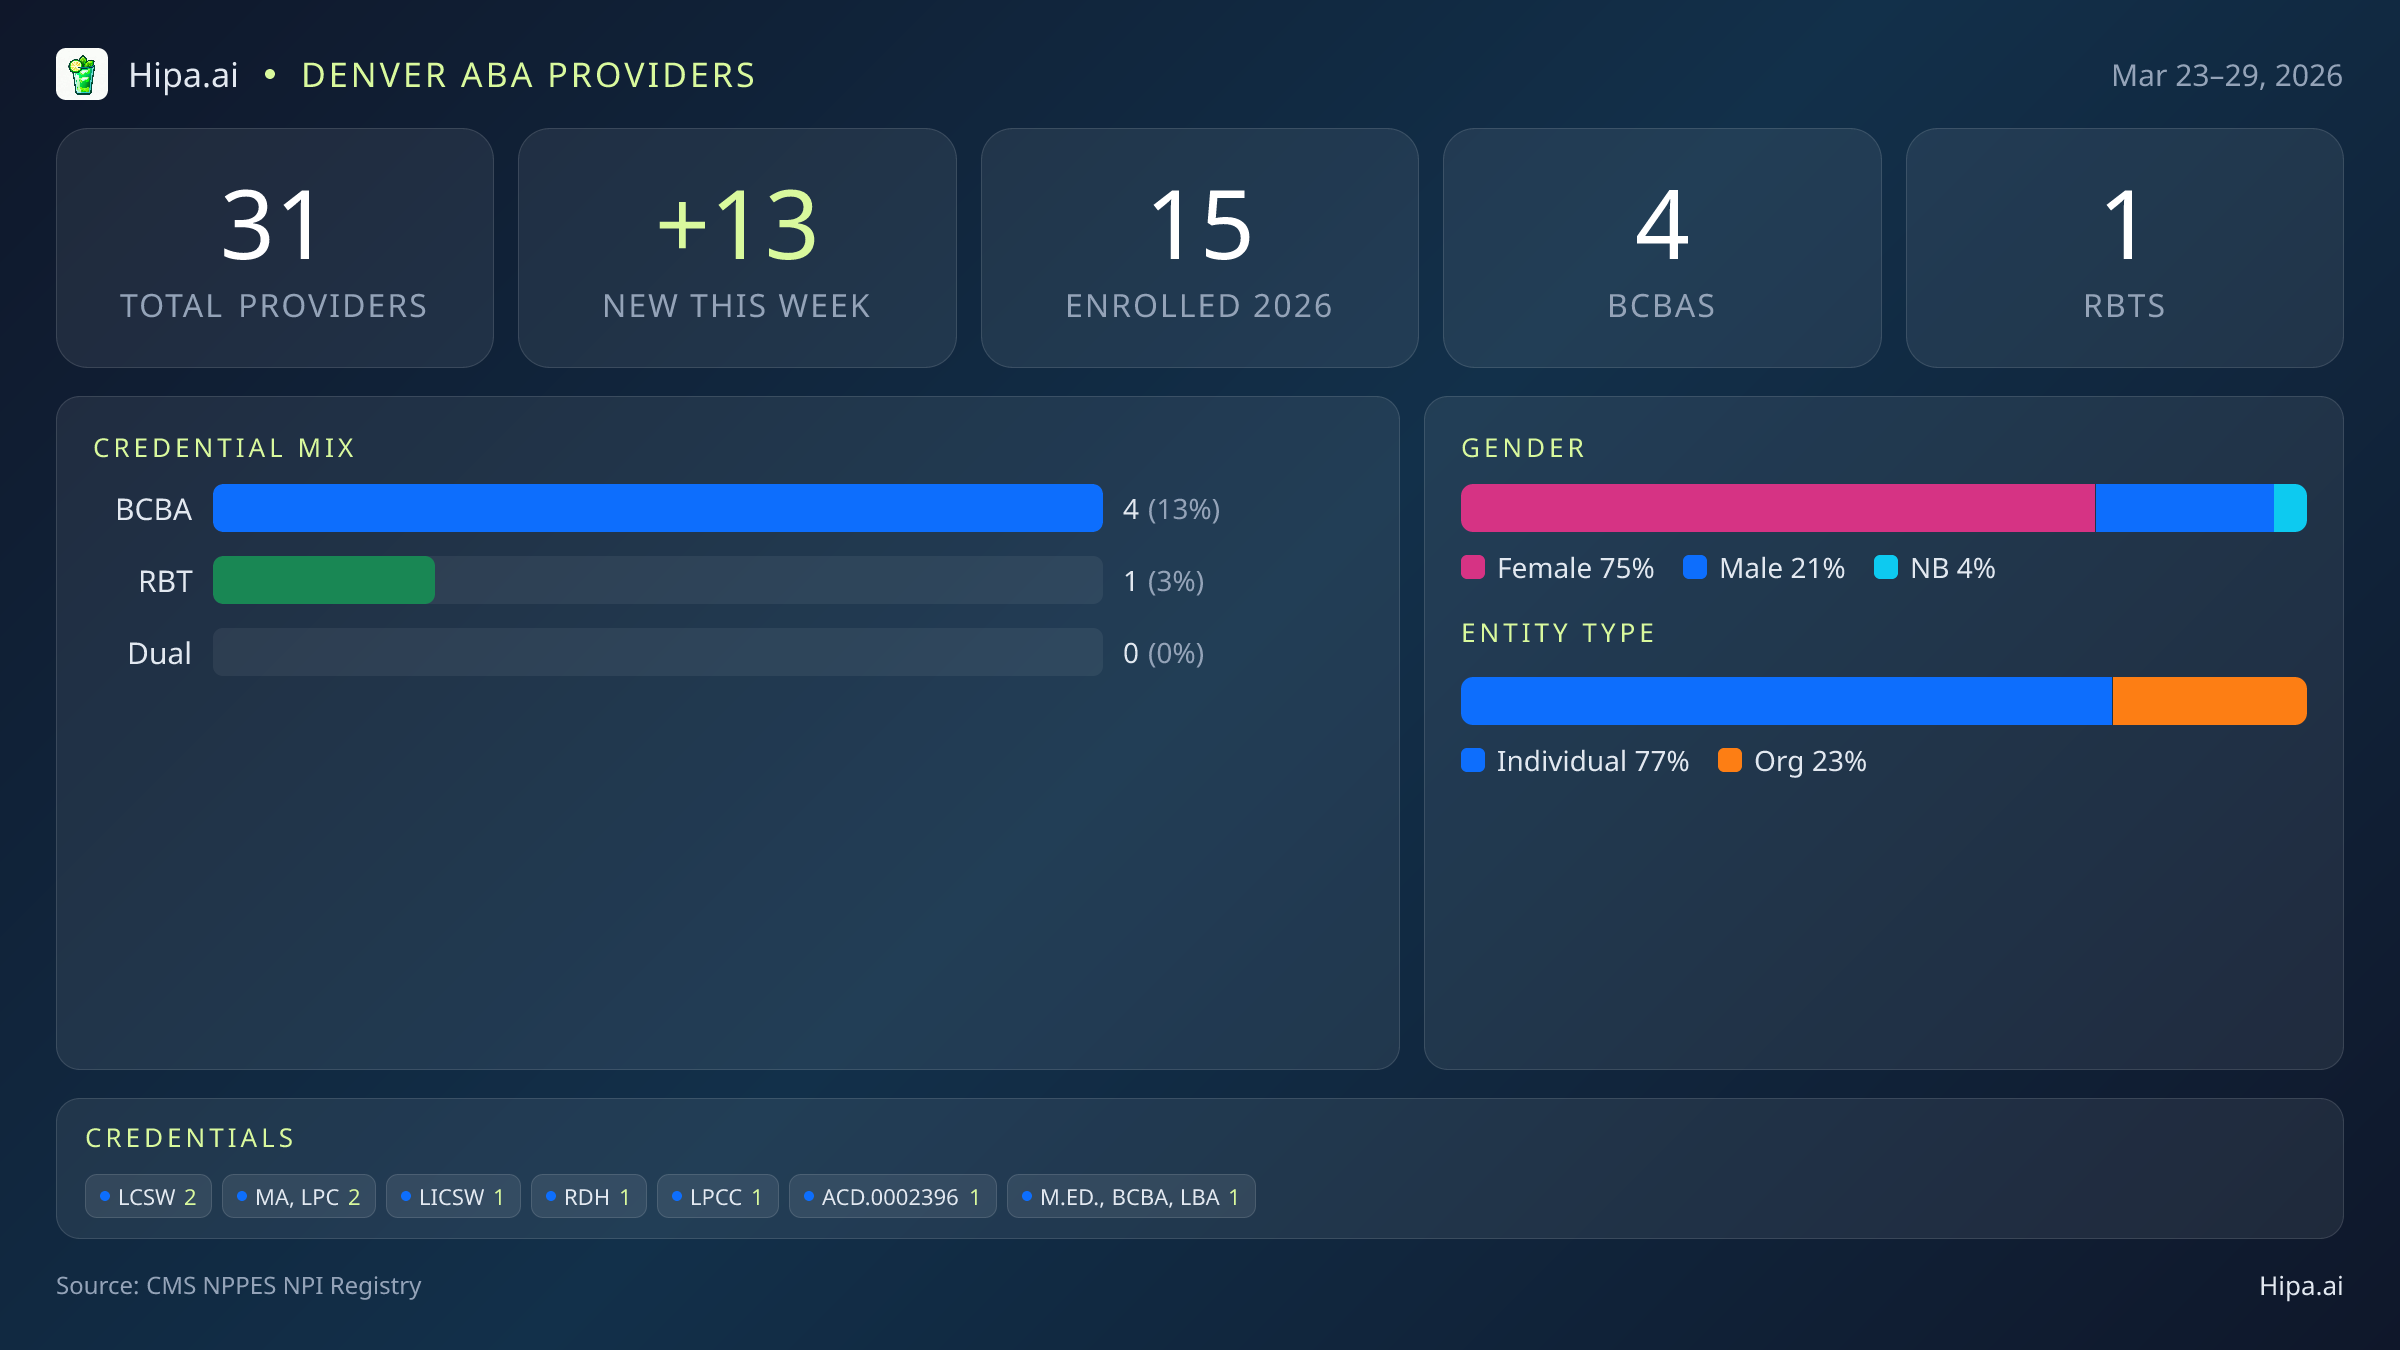Image resolution: width=2400 pixels, height=1350 pixels.
Task: Click the Hipa.ai footer link
Action: (x=2300, y=1286)
